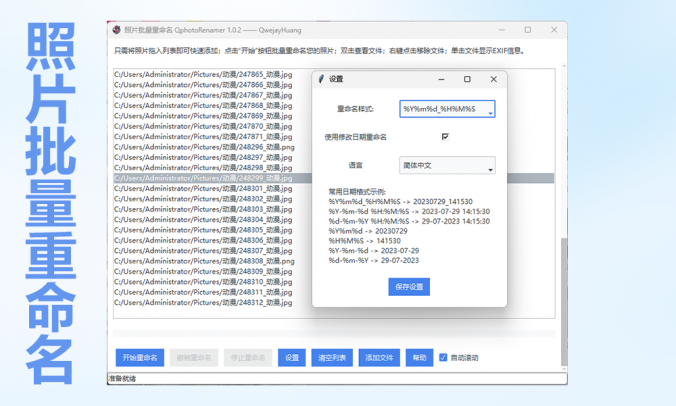Click example line ending 20230729_141530
This screenshot has height=406, width=676.
tap(401, 201)
